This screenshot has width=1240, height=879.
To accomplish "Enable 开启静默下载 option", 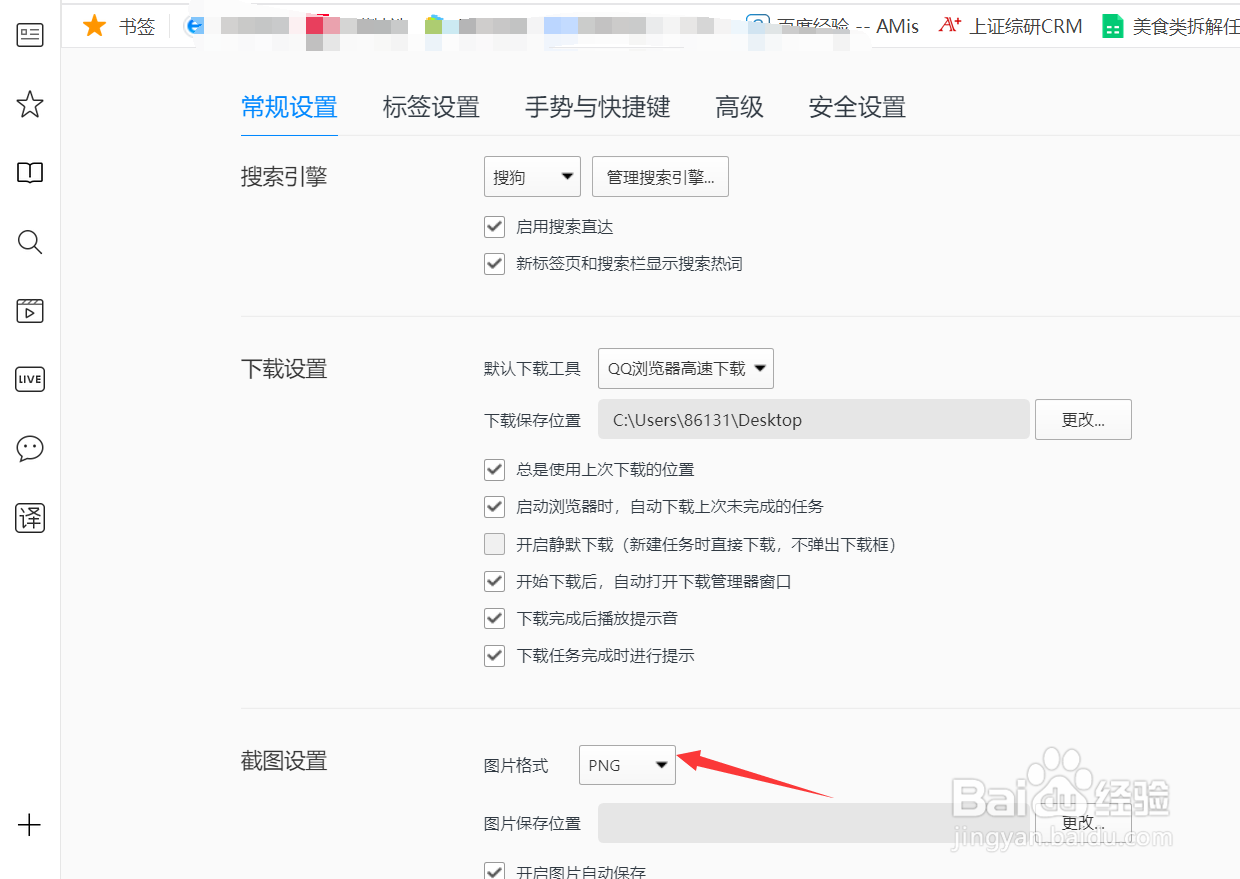I will point(494,543).
